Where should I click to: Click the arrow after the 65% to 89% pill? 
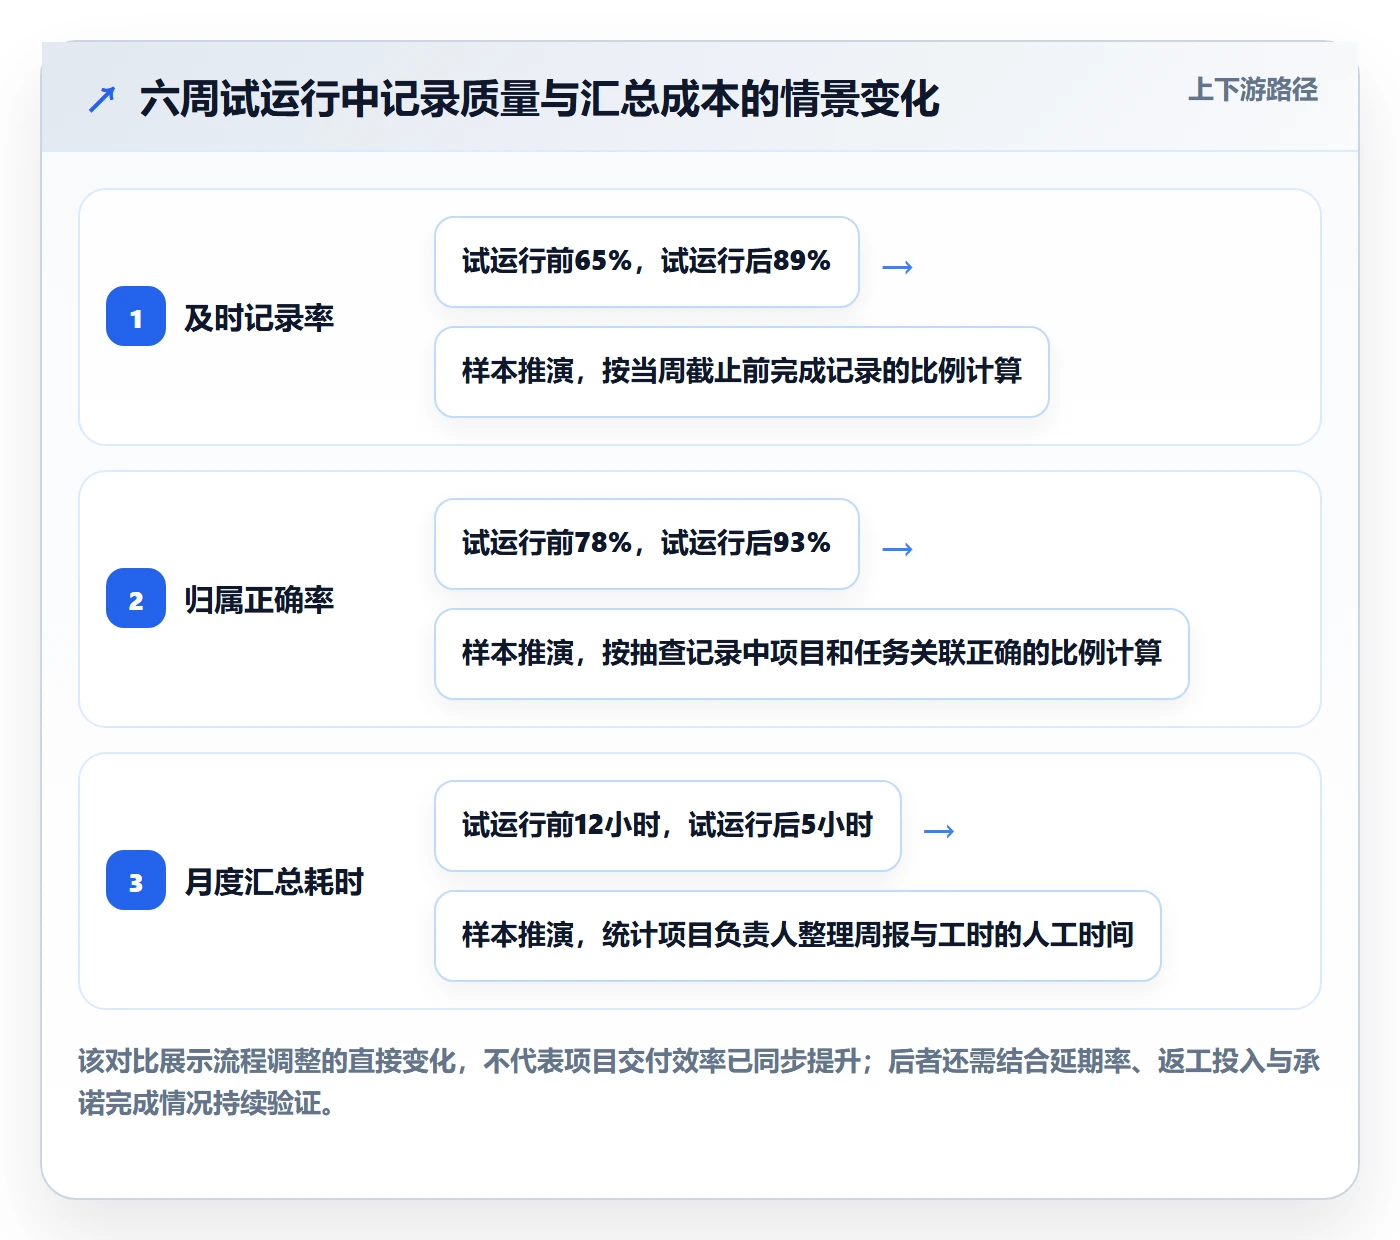point(898,267)
